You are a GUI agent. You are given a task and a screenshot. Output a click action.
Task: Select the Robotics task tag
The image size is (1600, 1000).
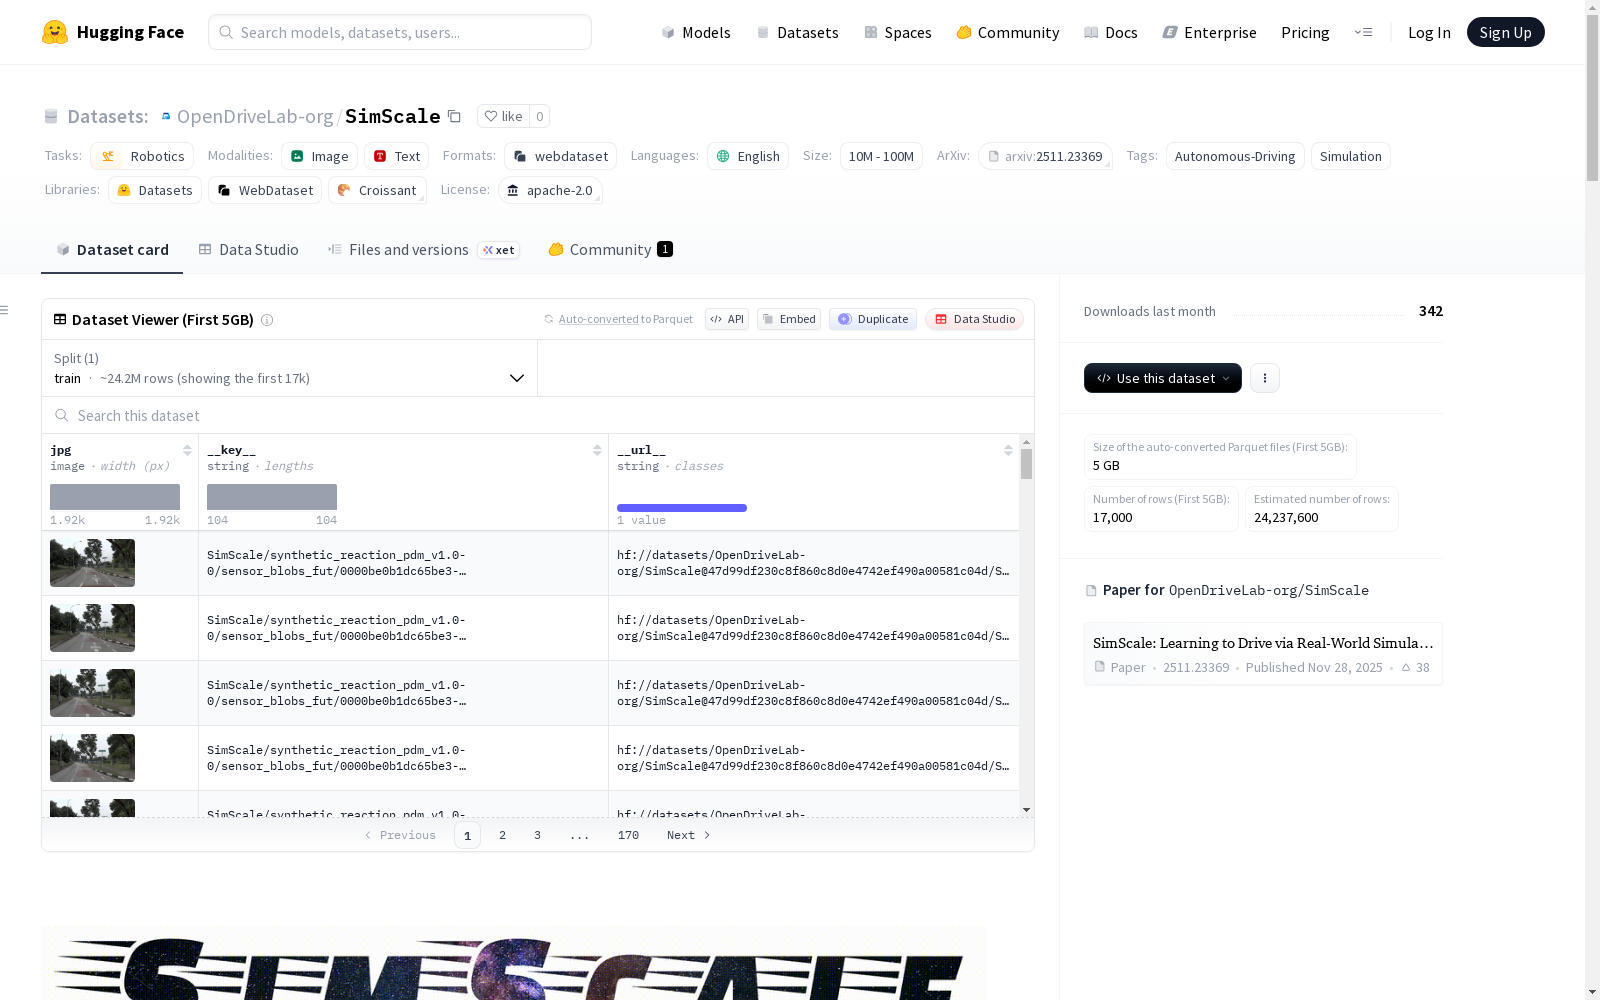point(141,156)
